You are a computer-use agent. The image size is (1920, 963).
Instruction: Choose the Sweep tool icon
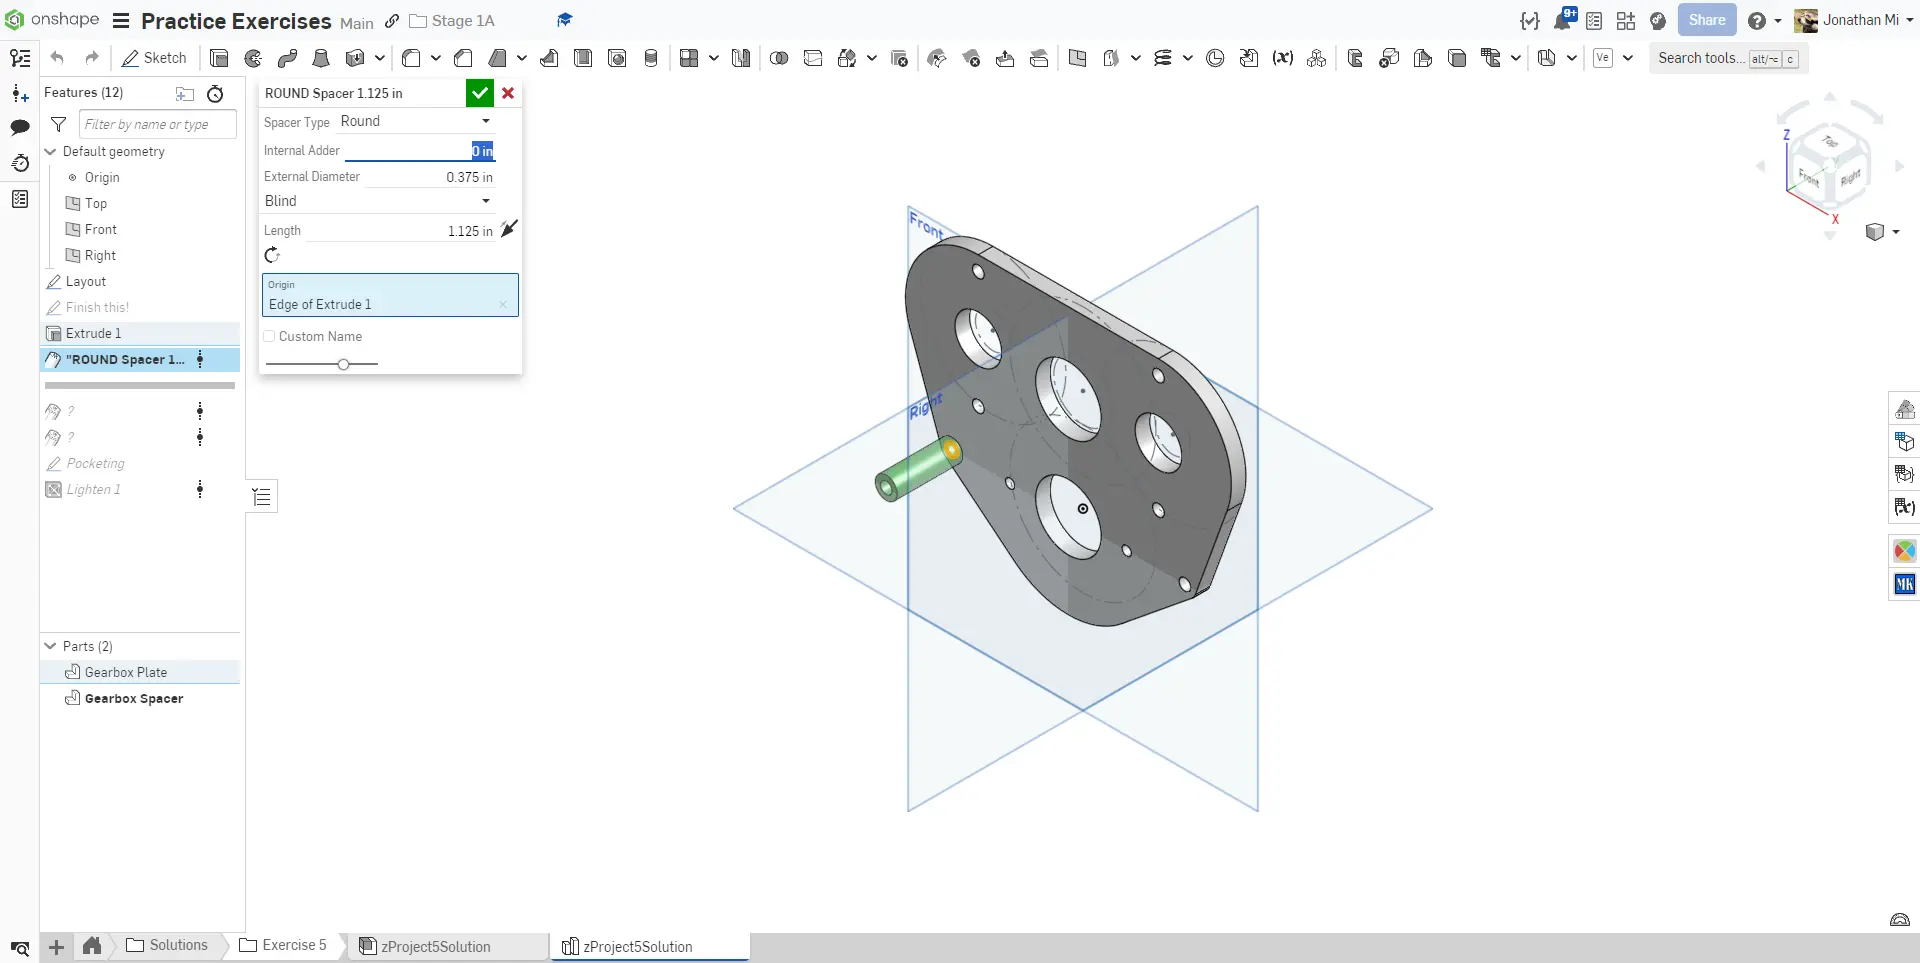pos(287,58)
